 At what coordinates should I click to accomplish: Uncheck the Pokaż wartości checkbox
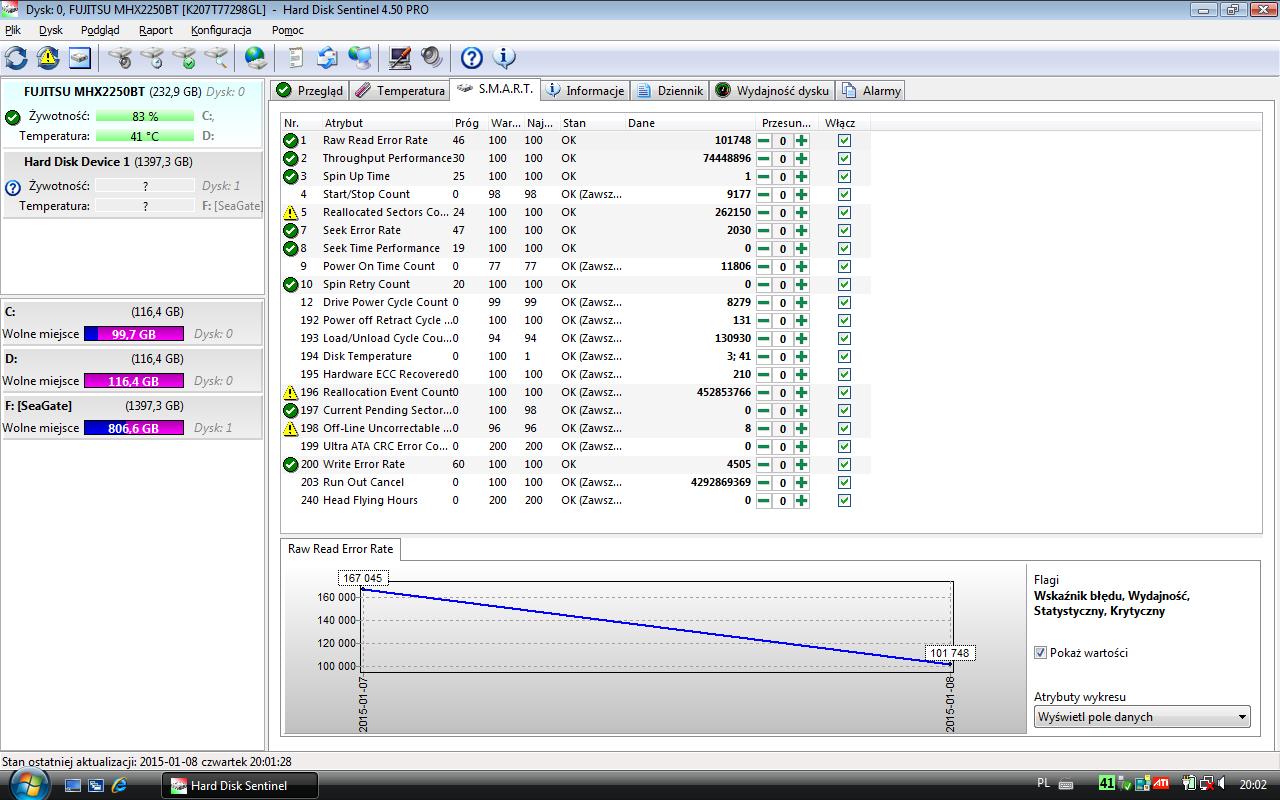tap(1041, 653)
